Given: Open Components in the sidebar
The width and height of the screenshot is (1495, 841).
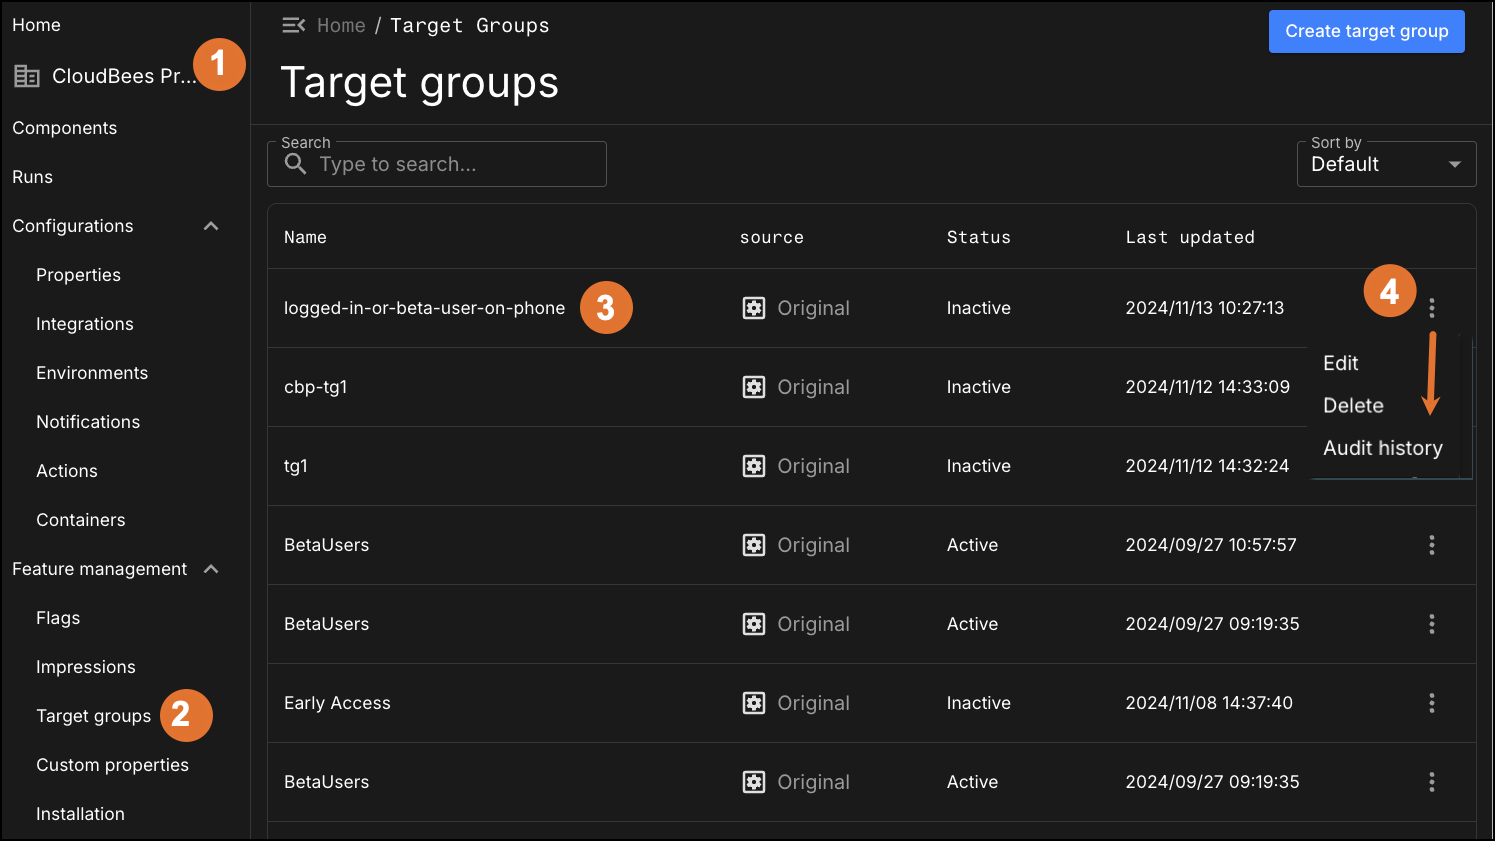Looking at the screenshot, I should pyautogui.click(x=64, y=128).
